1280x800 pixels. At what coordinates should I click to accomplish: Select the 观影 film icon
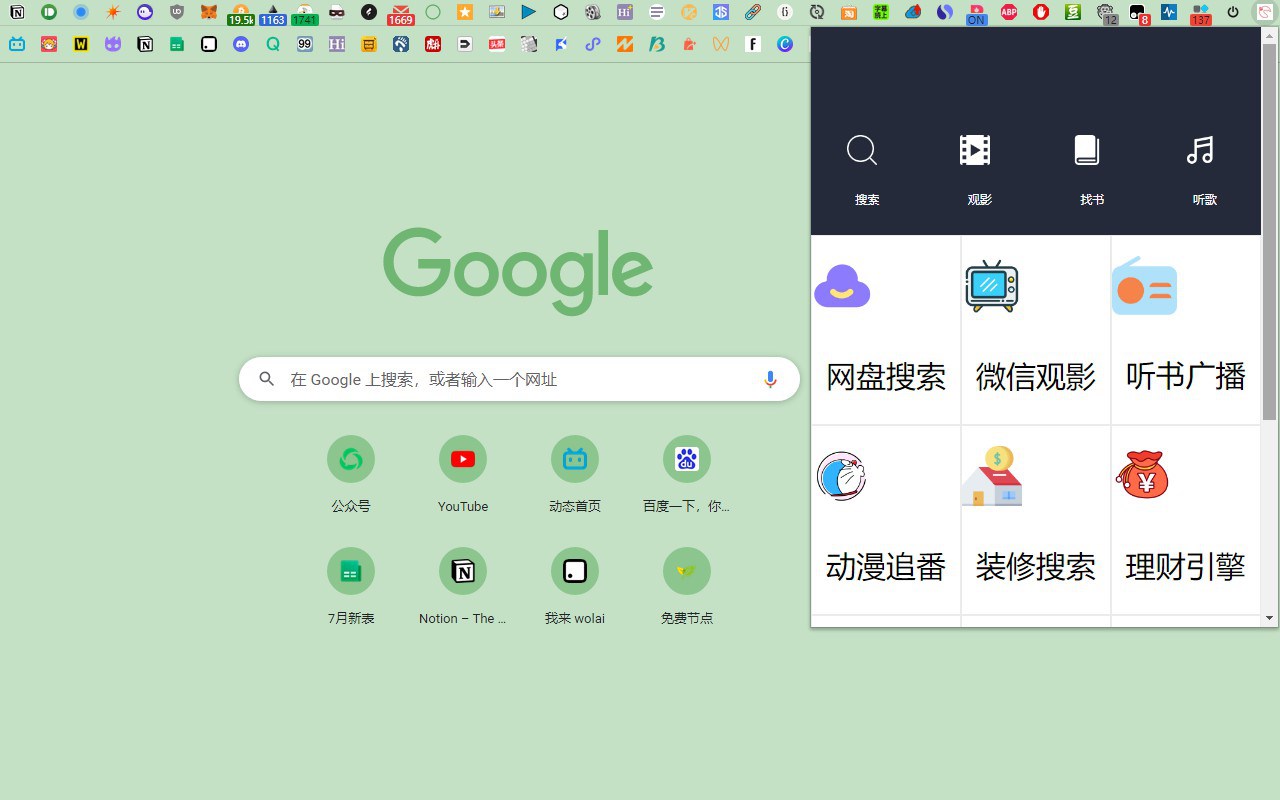(x=975, y=151)
